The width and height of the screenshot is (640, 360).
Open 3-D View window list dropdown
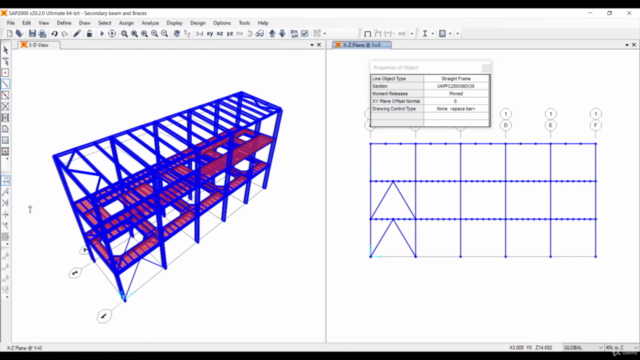point(312,45)
